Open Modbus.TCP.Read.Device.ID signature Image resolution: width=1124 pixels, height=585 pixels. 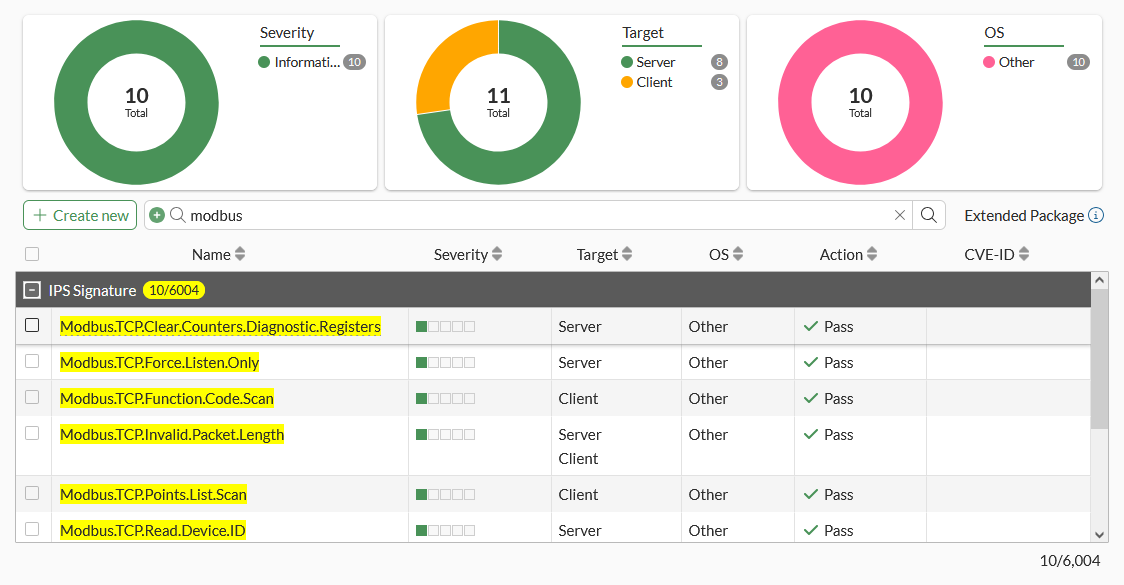[x=152, y=530]
